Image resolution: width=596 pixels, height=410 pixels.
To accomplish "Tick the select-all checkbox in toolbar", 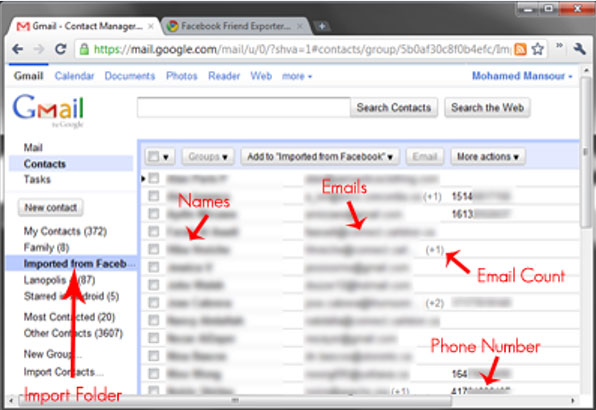I will click(x=154, y=157).
